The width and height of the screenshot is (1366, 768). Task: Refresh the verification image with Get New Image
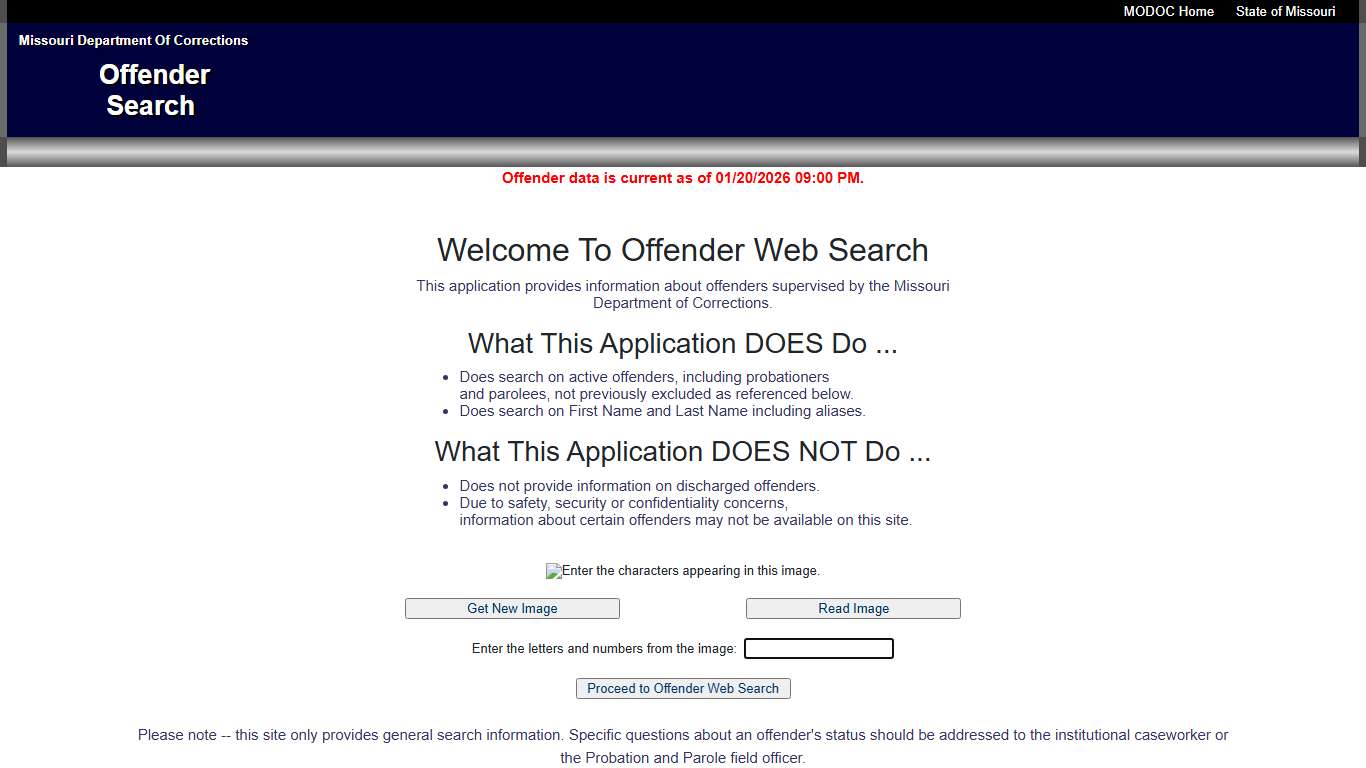click(512, 608)
